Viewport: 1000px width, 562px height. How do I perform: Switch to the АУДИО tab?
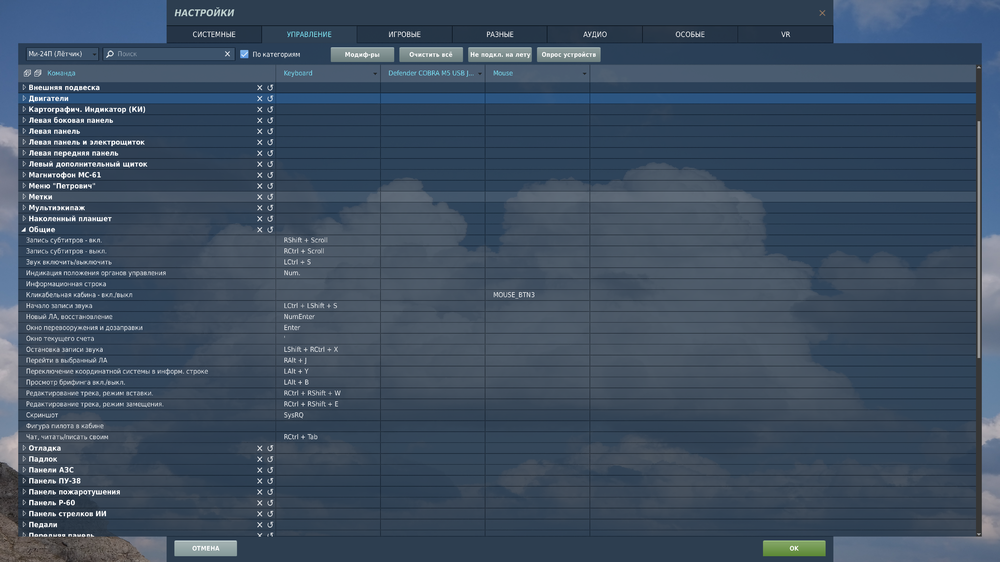595,34
